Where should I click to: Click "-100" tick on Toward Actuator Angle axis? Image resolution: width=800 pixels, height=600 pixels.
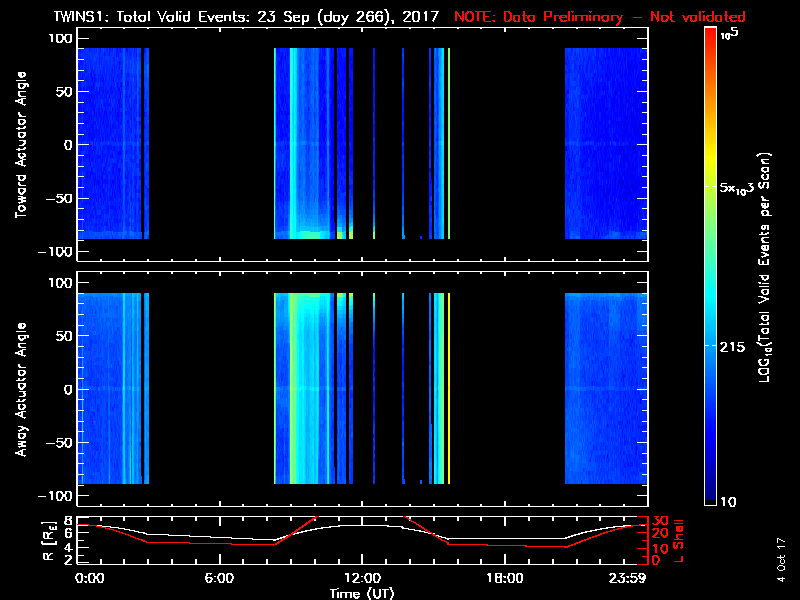56,252
